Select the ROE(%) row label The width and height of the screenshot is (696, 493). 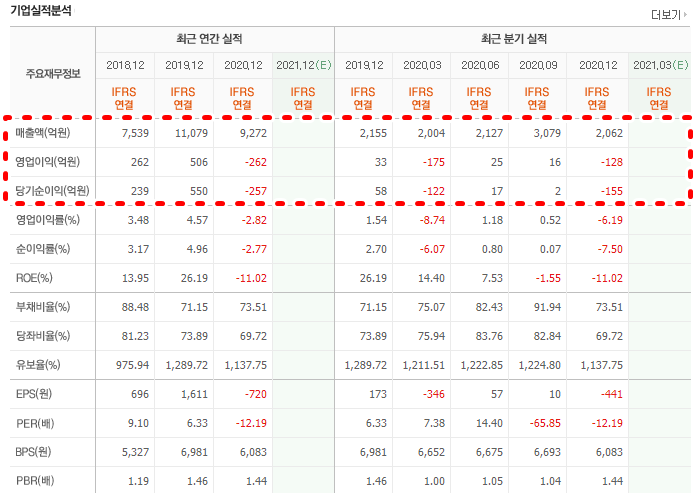pos(34,278)
